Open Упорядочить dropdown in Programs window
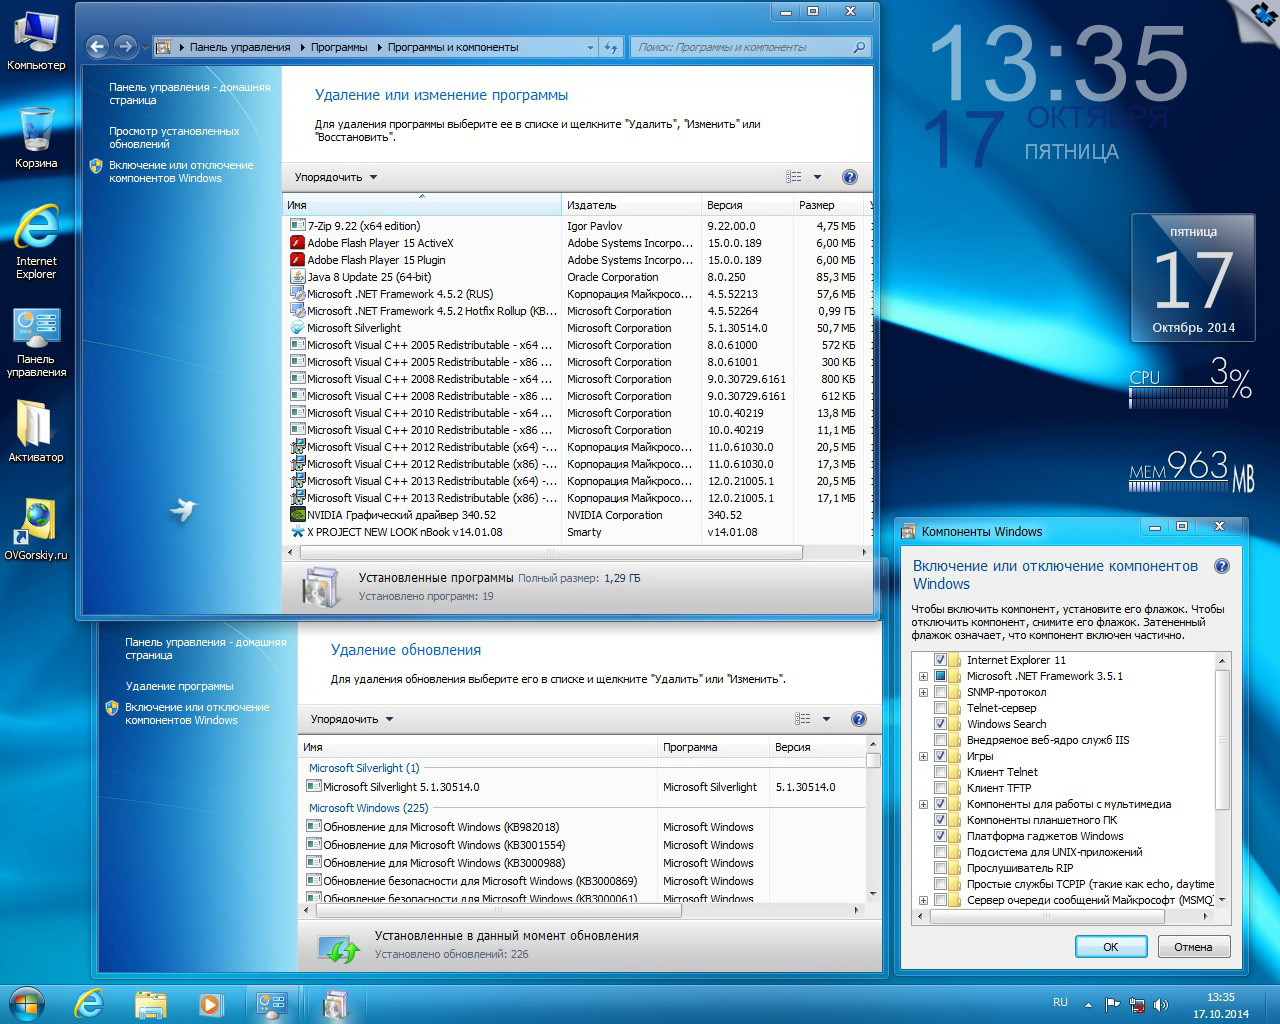The height and width of the screenshot is (1024, 1280). point(336,177)
